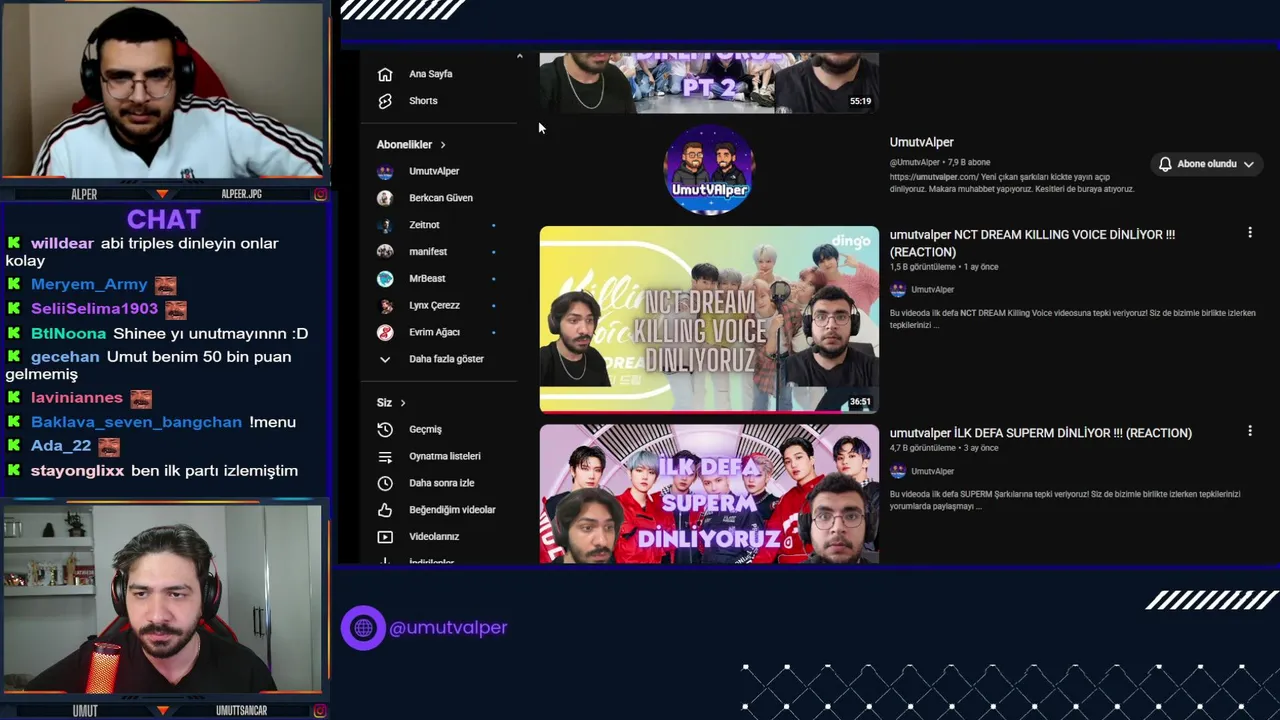The height and width of the screenshot is (720, 1280).
Task: Select Evrim Ağacı channel avatar
Action: pos(385,332)
